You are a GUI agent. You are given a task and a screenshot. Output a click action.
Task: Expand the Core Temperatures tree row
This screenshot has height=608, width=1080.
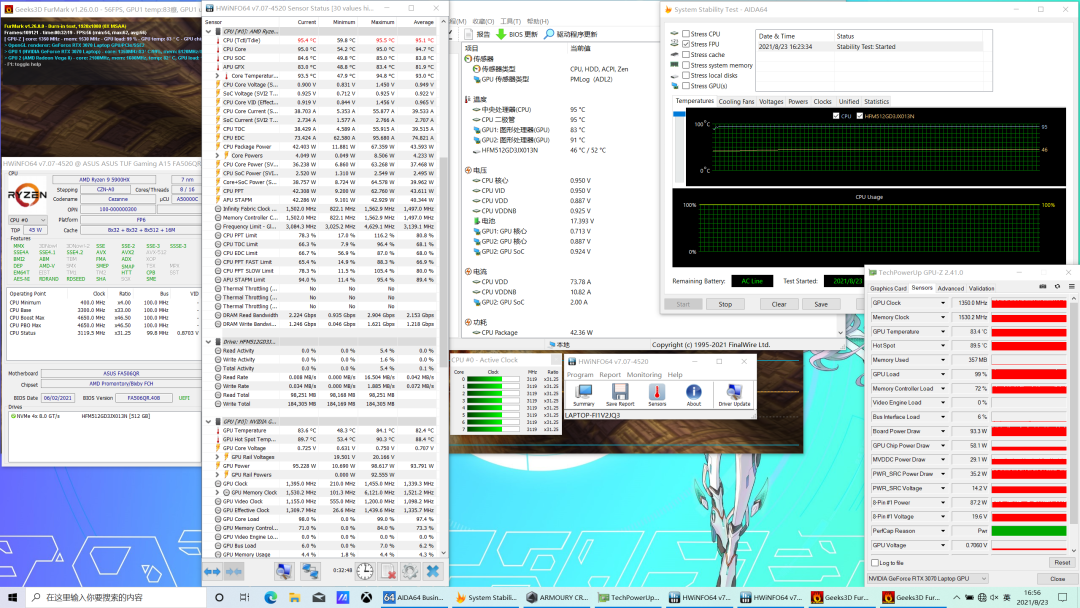(x=217, y=76)
